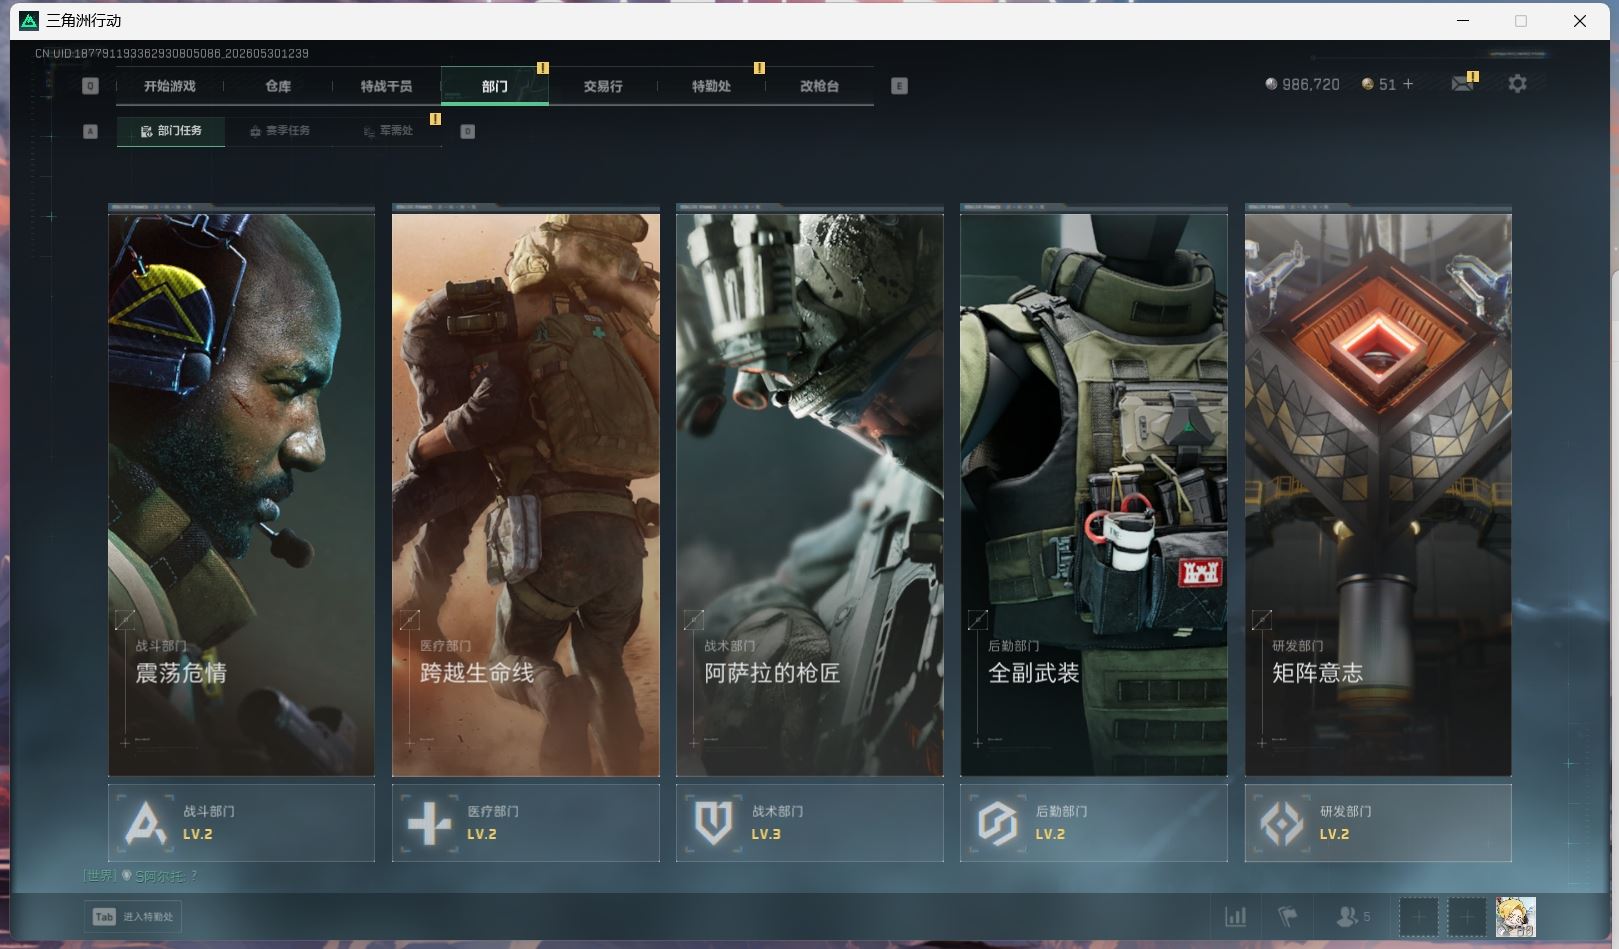The height and width of the screenshot is (949, 1619).
Task: Click the A key hint icon beside 部门任务
Action: [90, 131]
